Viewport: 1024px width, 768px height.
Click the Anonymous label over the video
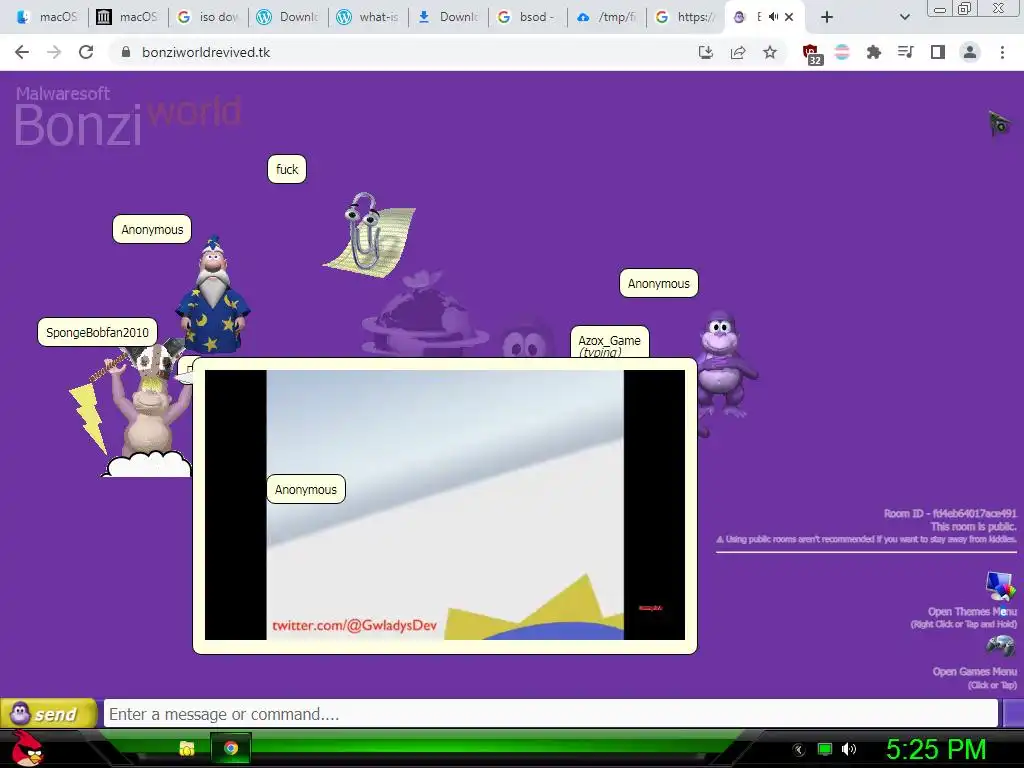coord(306,489)
